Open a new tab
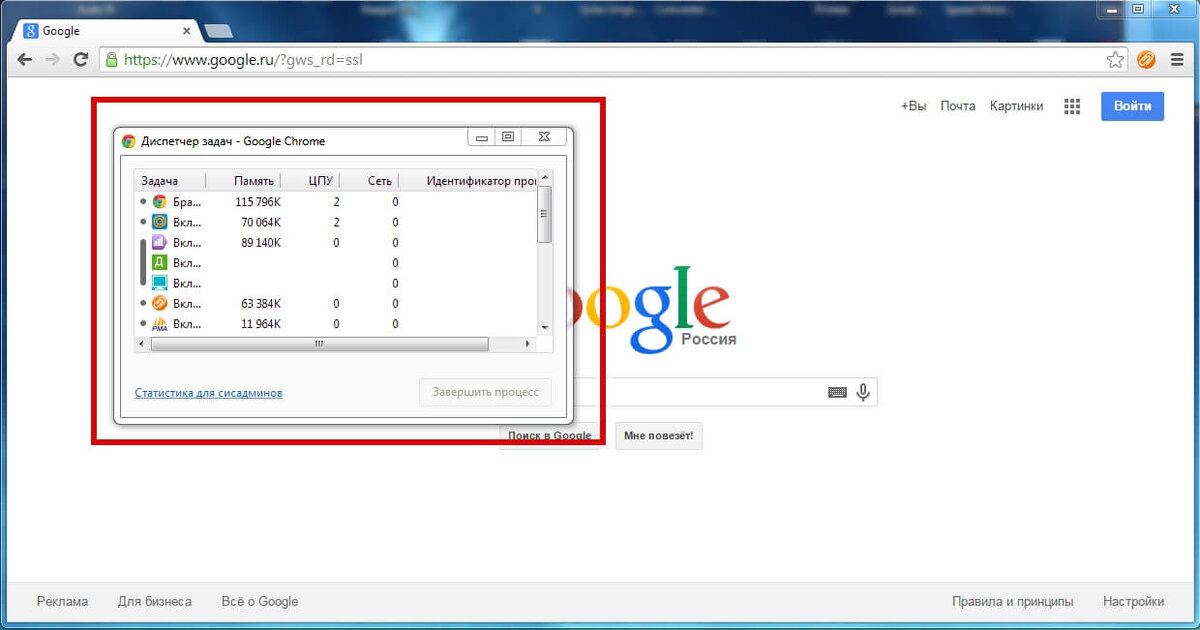The image size is (1200, 630). pyautogui.click(x=218, y=32)
